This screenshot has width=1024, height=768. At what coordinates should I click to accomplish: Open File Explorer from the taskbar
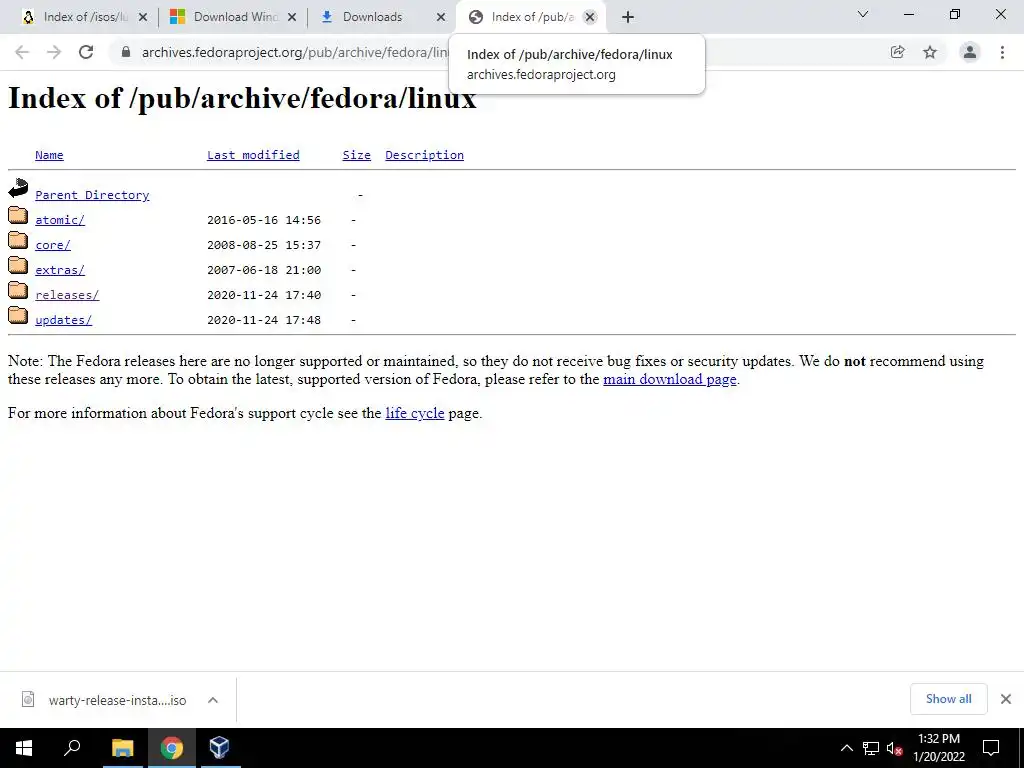122,748
